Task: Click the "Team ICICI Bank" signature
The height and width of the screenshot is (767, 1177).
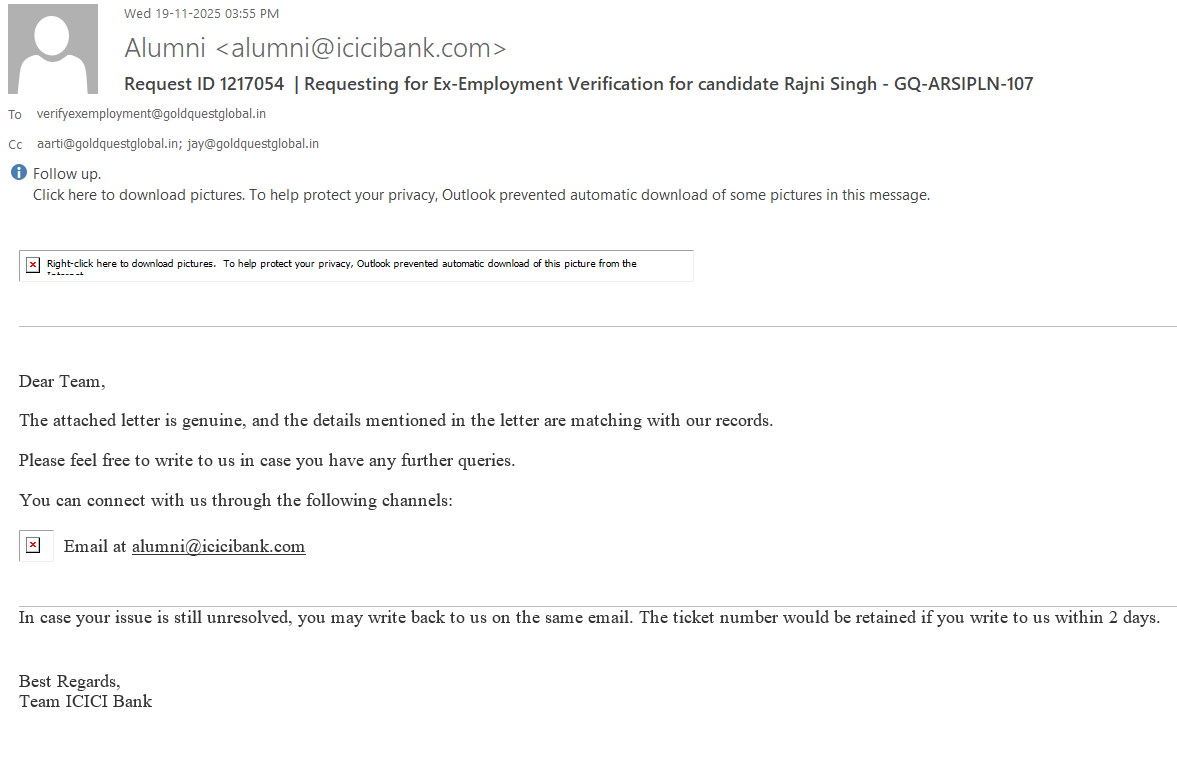Action: 85,701
